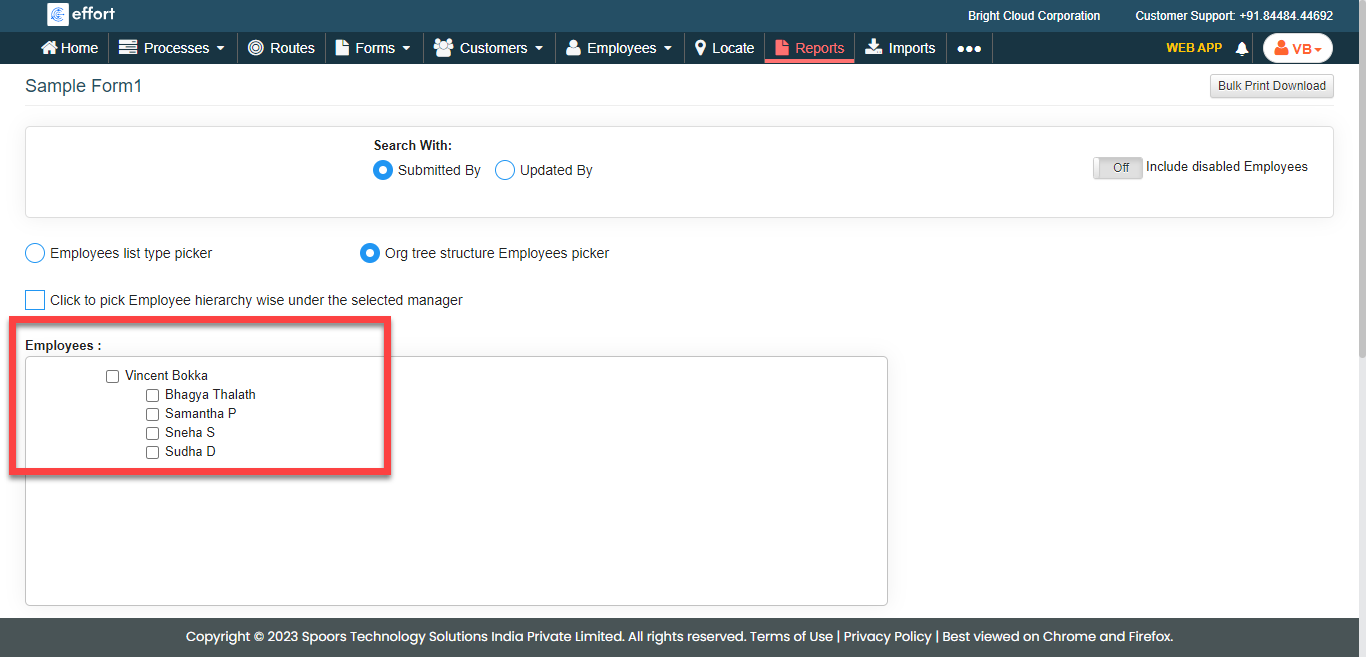Expand the Processes dropdown menu
1366x657 pixels.
pyautogui.click(x=173, y=48)
